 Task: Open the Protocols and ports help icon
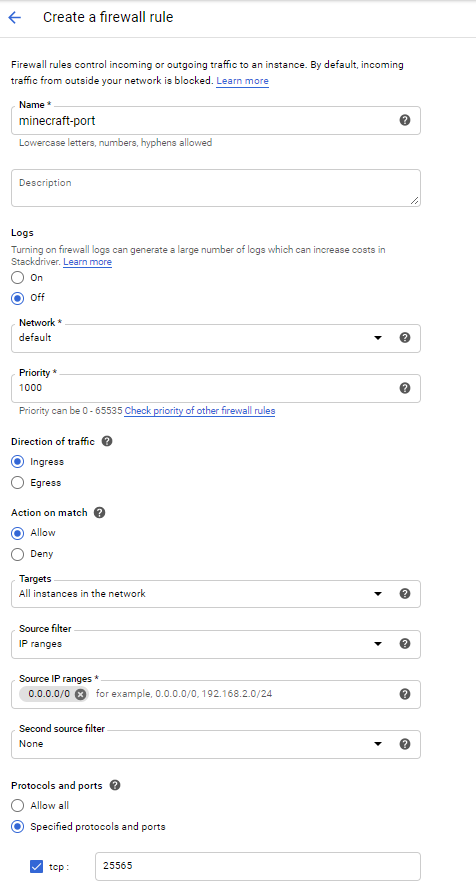click(x=115, y=785)
